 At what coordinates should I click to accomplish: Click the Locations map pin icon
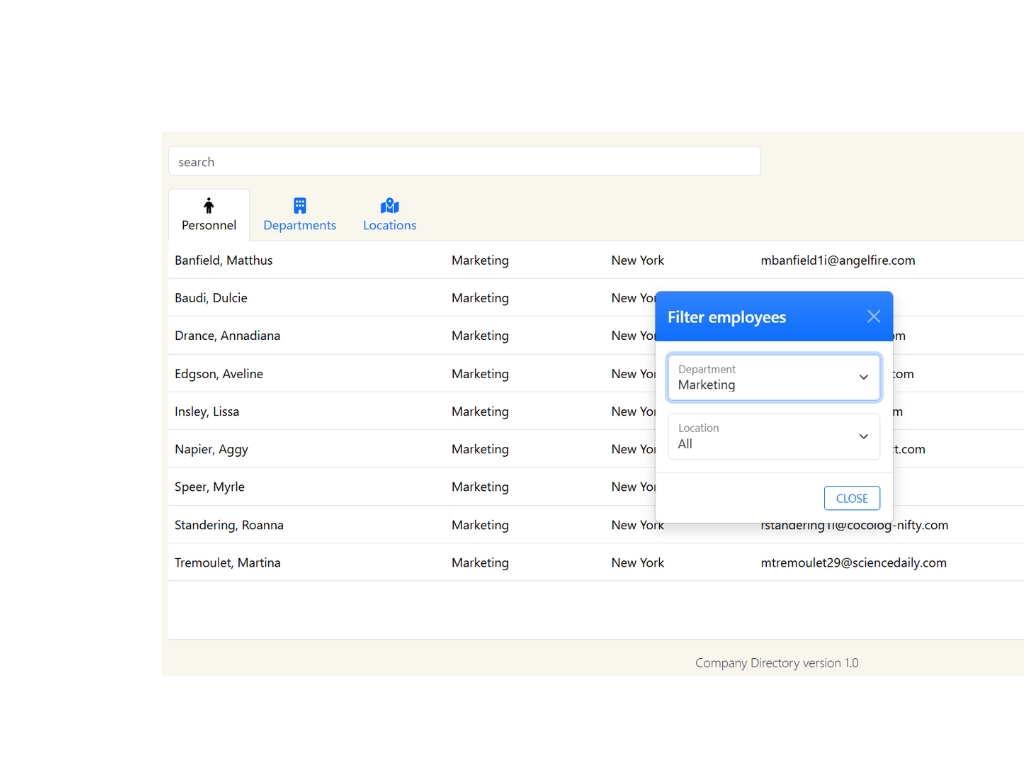pos(389,205)
